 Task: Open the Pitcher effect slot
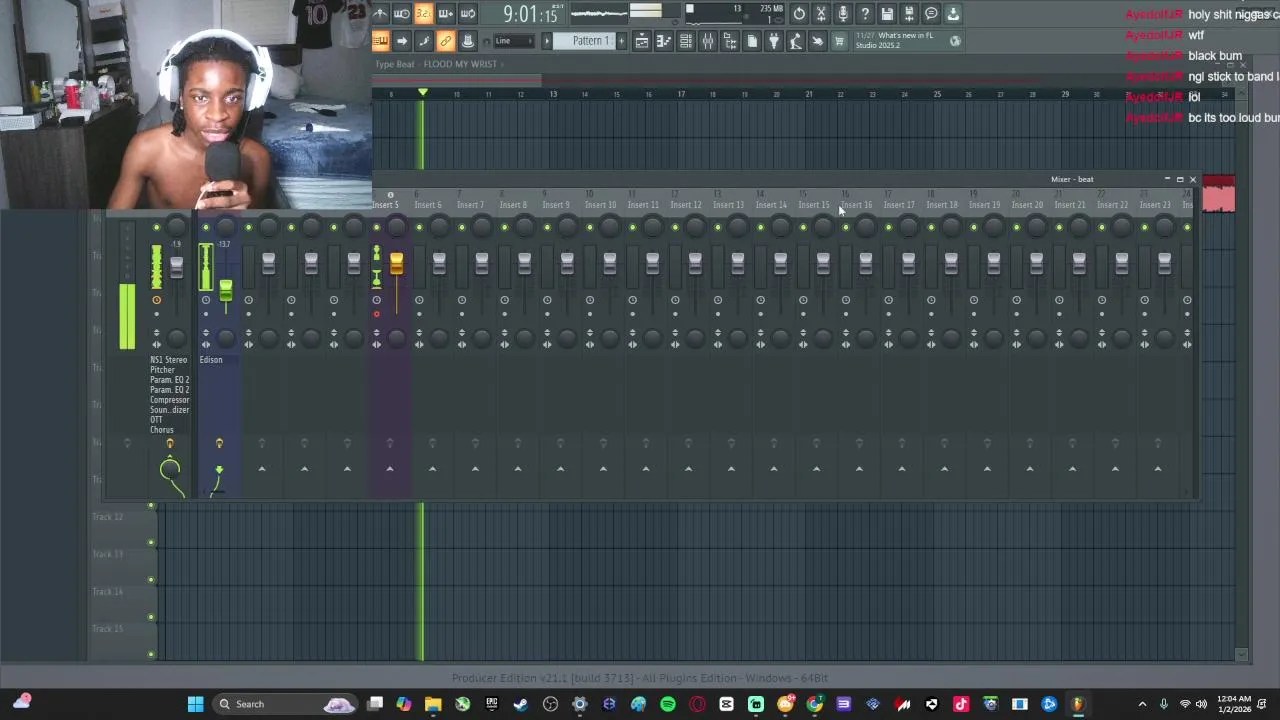click(x=162, y=370)
